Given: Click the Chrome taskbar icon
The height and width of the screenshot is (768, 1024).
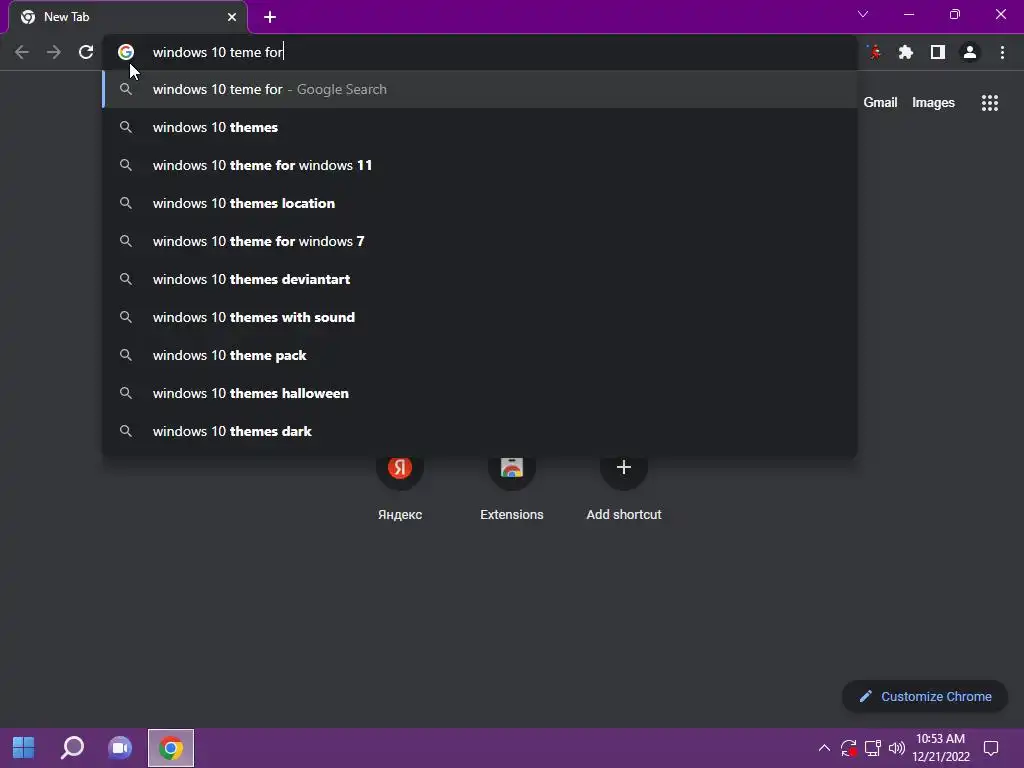Looking at the screenshot, I should coord(170,748).
